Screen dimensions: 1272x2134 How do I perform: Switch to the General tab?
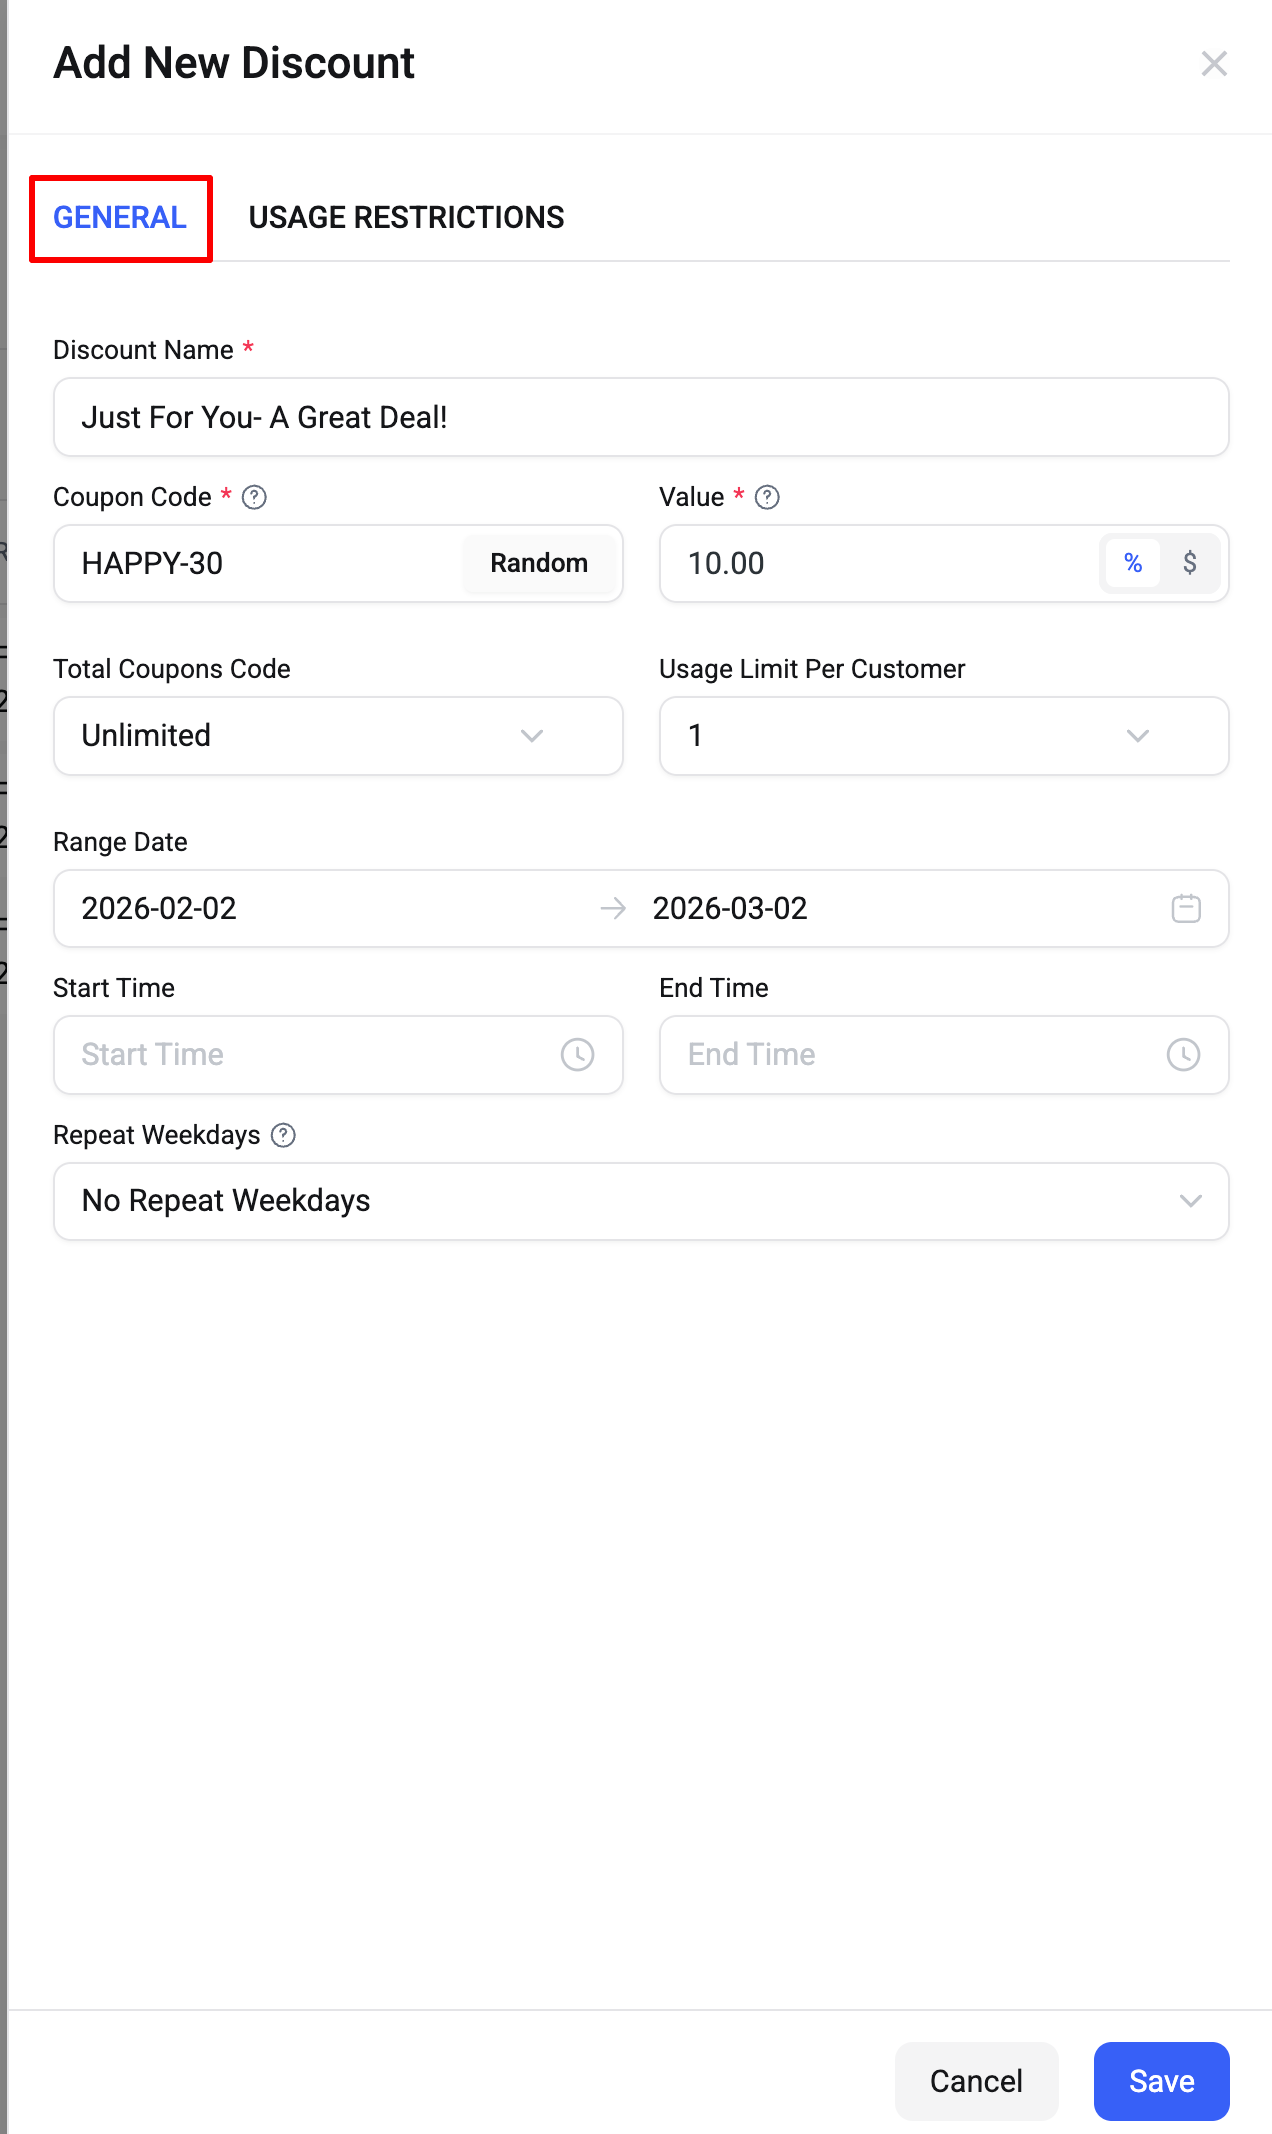tap(120, 218)
